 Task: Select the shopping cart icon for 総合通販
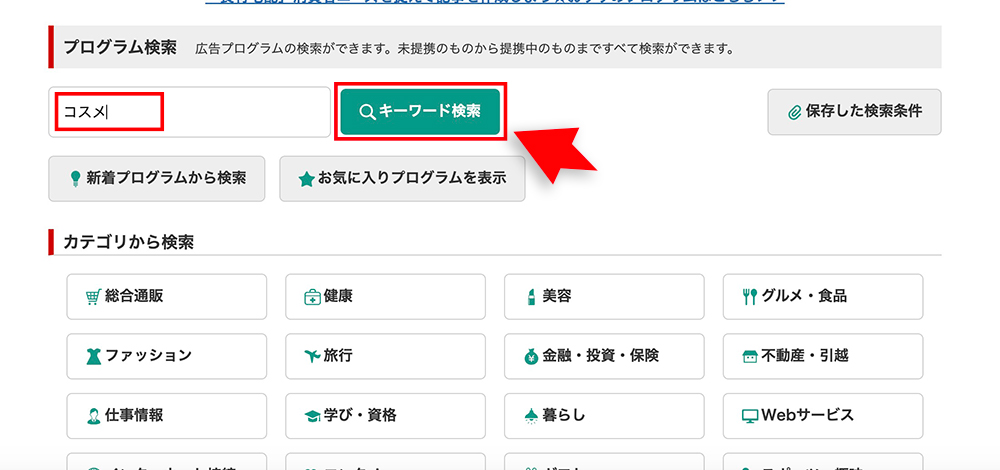point(94,297)
